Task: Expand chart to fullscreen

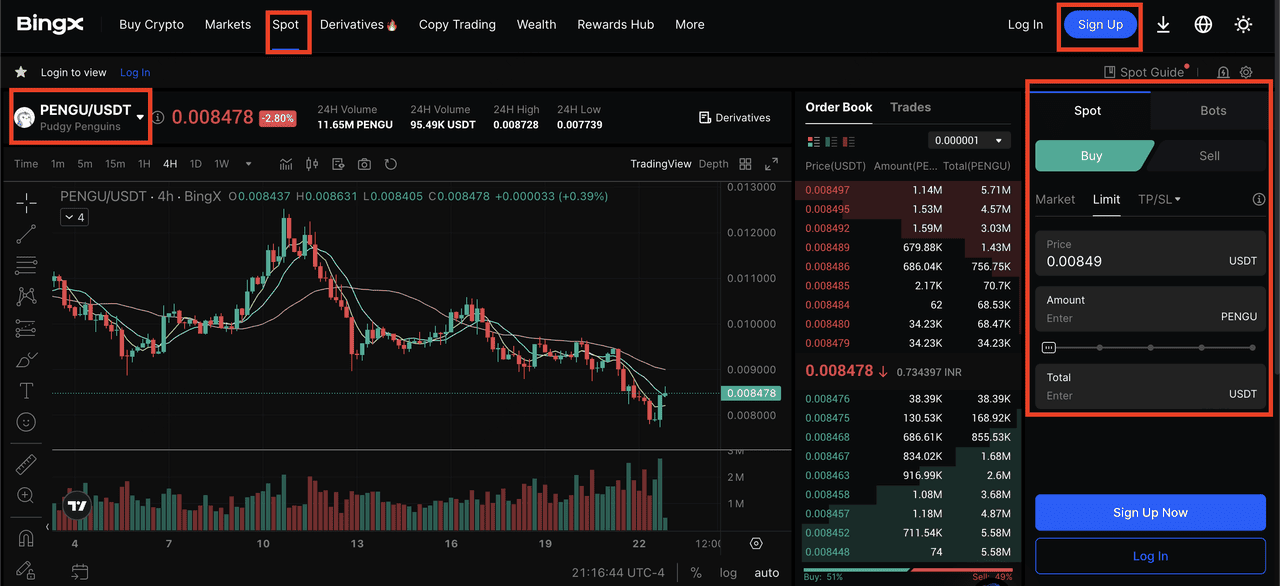Action: pos(771,164)
